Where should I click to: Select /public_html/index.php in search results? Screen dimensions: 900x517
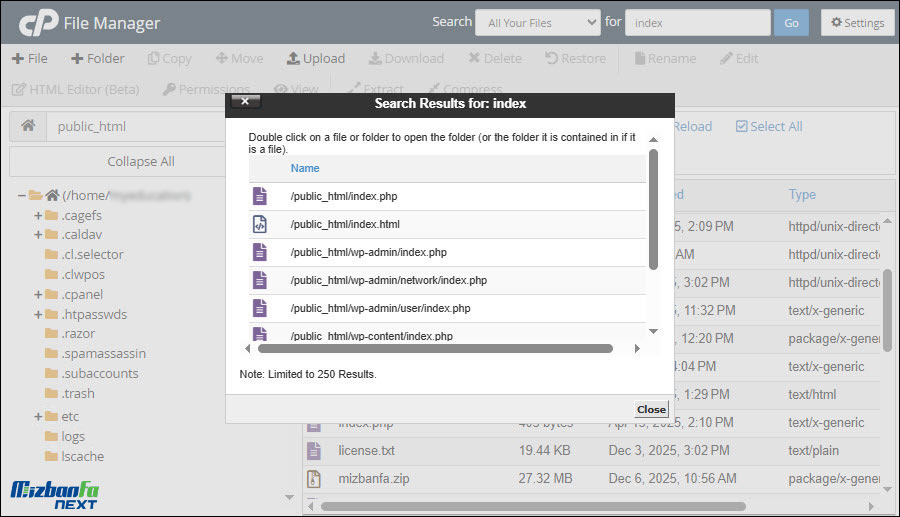[344, 196]
